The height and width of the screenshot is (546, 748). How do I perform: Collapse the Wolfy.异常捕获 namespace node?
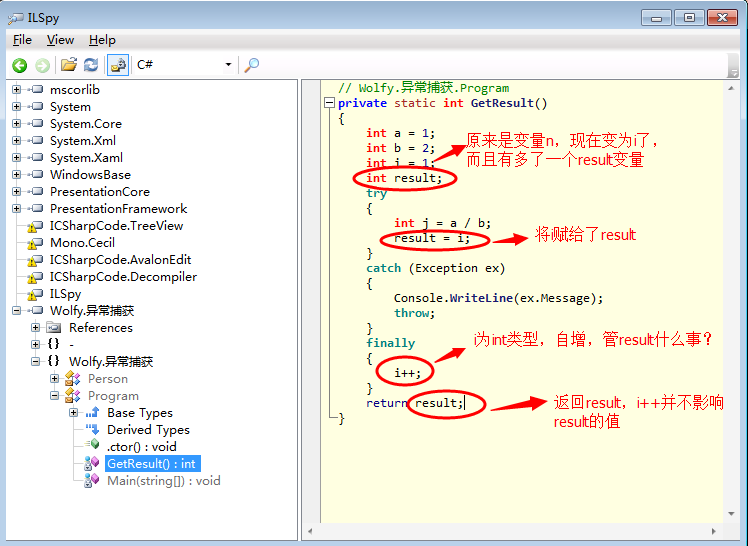click(35, 361)
